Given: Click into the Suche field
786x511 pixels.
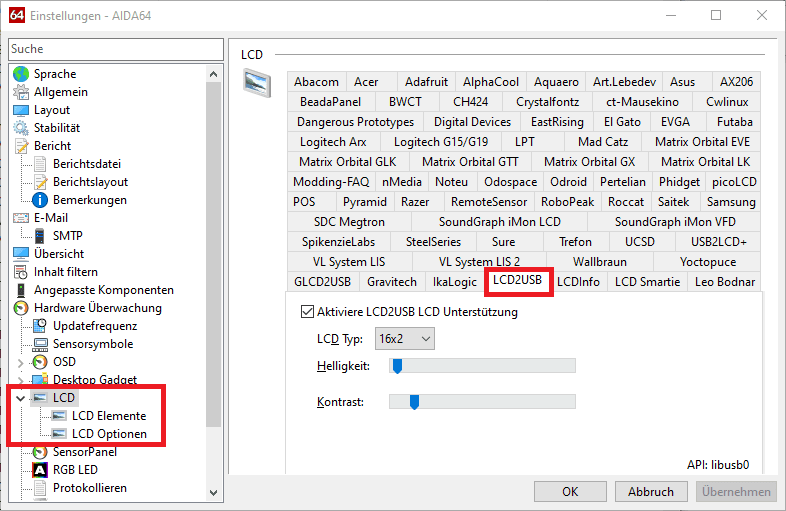Looking at the screenshot, I should click(x=116, y=49).
